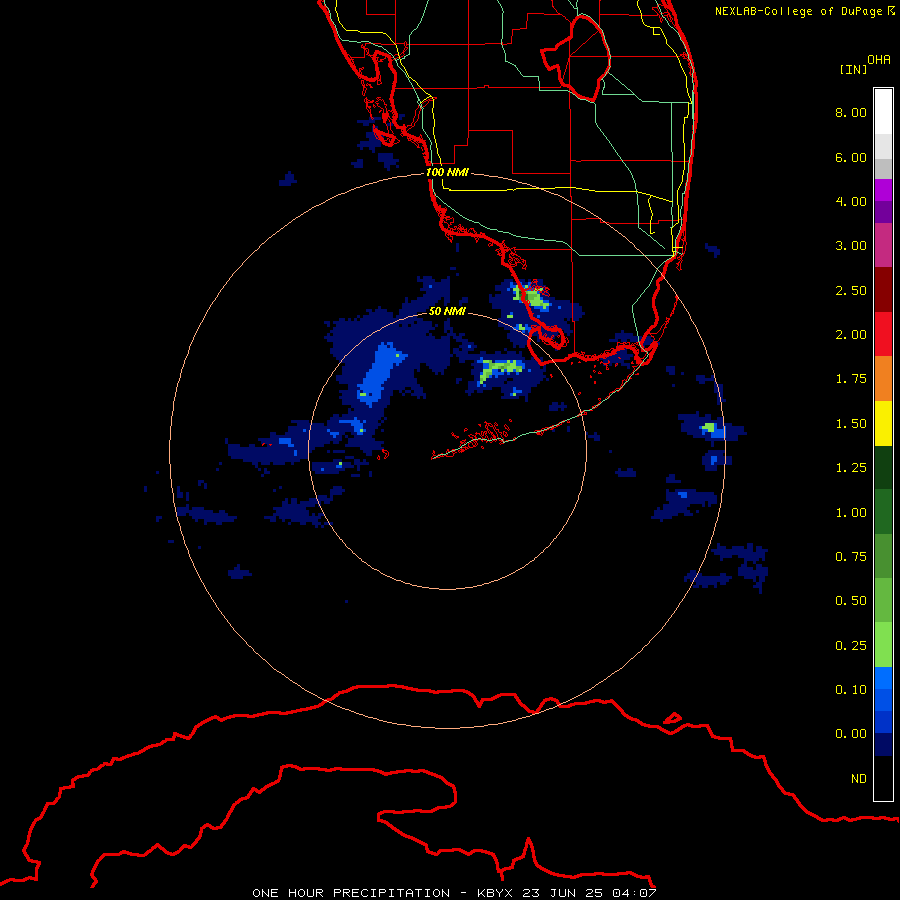Click the 4.00 legend value
Image resolution: width=900 pixels, height=900 pixels.
[851, 201]
